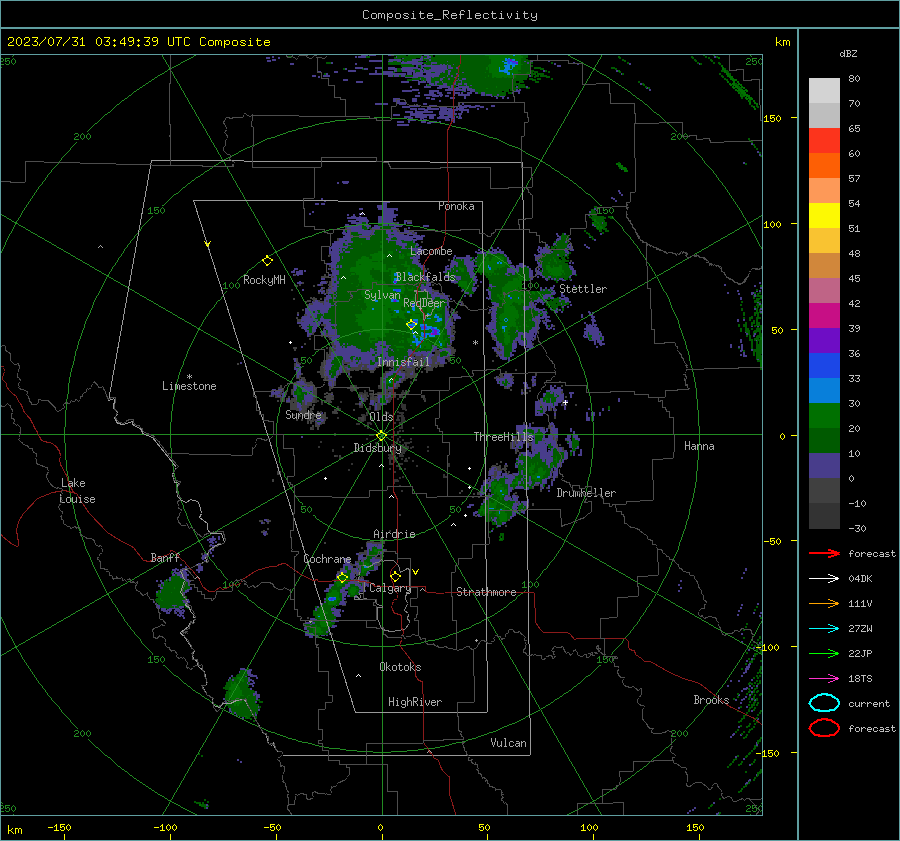Click the Limestone label

tap(189, 386)
